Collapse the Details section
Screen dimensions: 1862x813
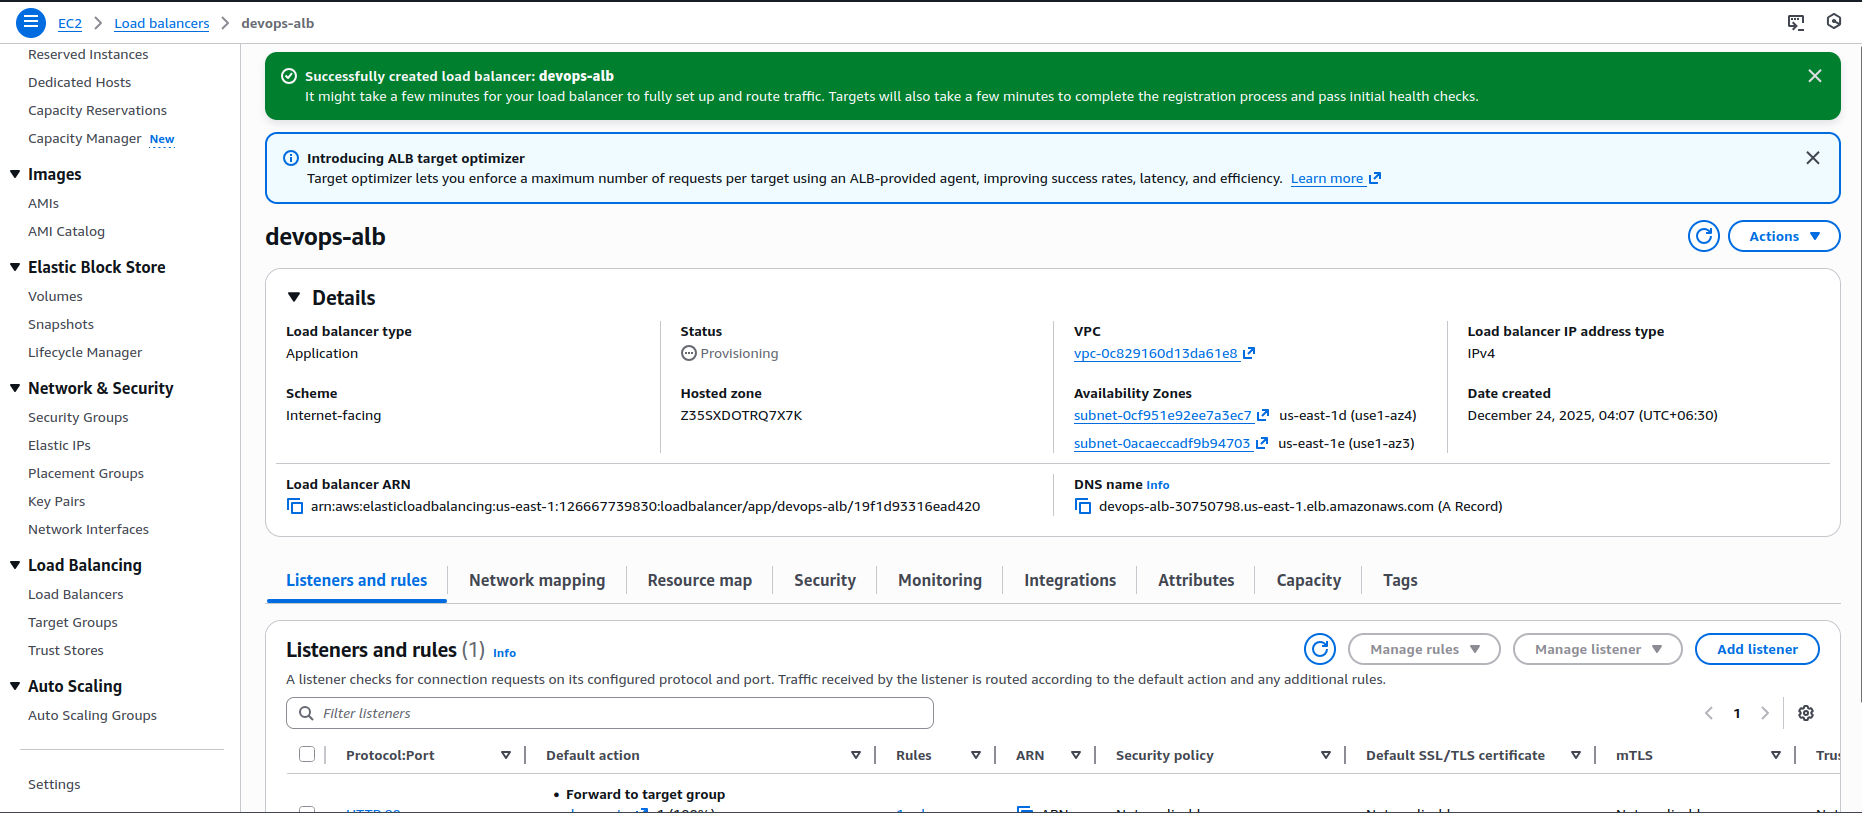(294, 297)
